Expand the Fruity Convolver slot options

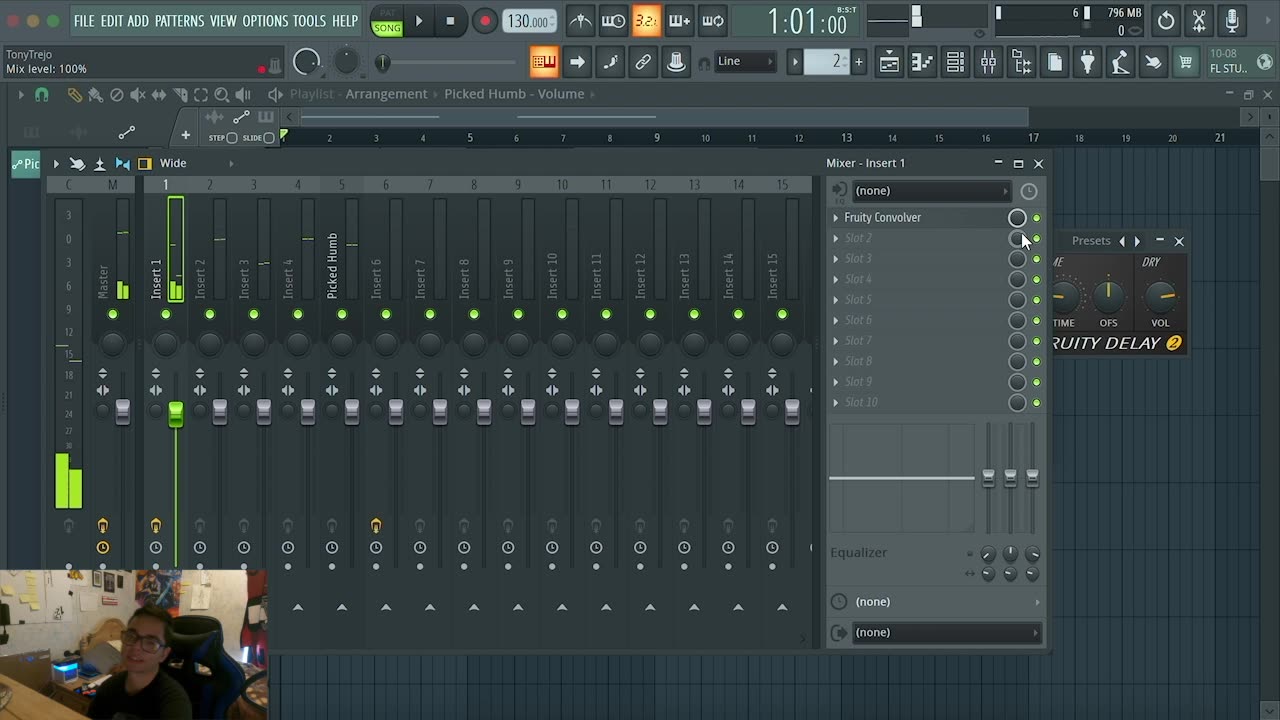[x=836, y=217]
